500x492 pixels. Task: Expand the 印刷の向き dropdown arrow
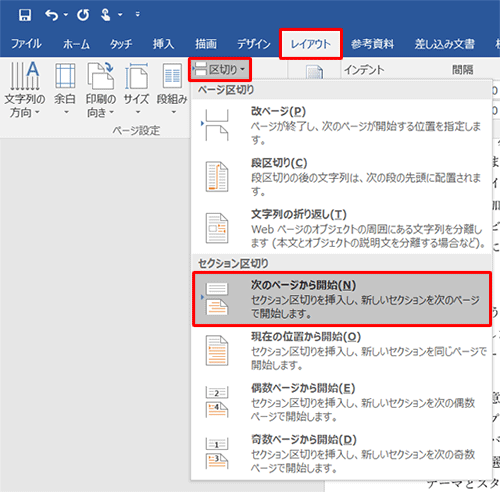[111, 112]
